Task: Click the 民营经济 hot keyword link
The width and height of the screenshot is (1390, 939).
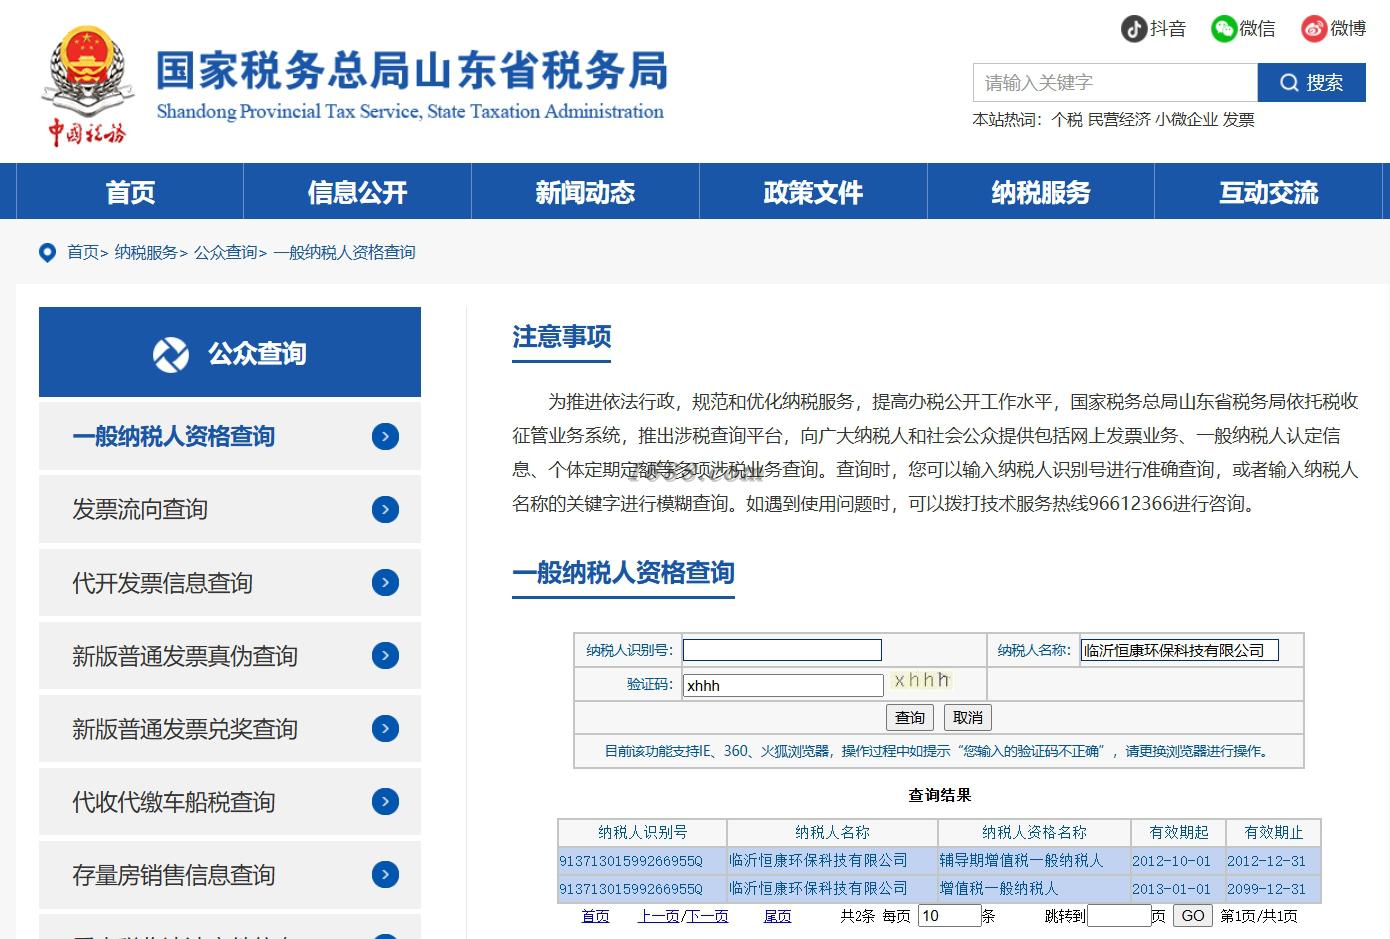Action: click(x=1119, y=120)
